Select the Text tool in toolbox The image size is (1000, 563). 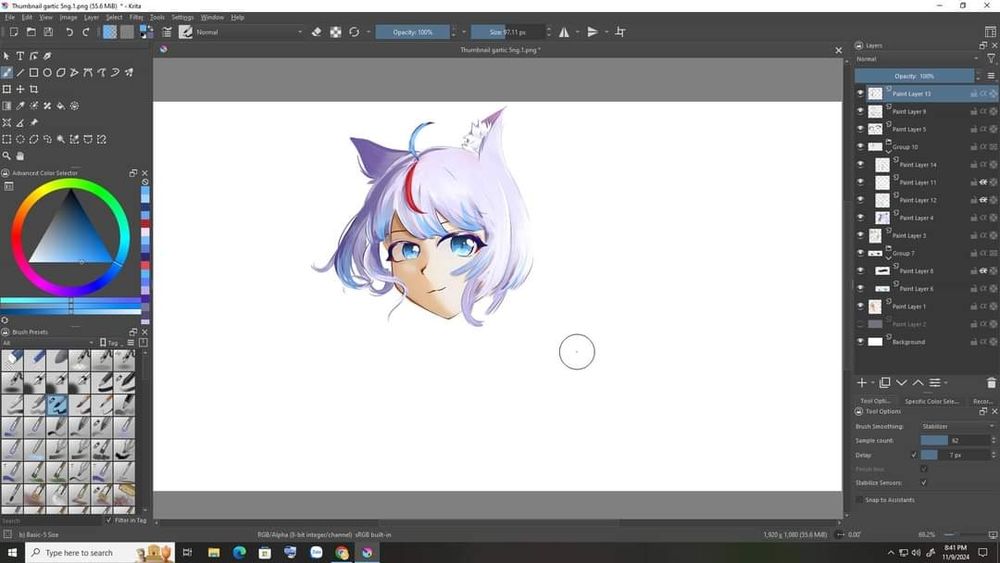click(x=20, y=56)
